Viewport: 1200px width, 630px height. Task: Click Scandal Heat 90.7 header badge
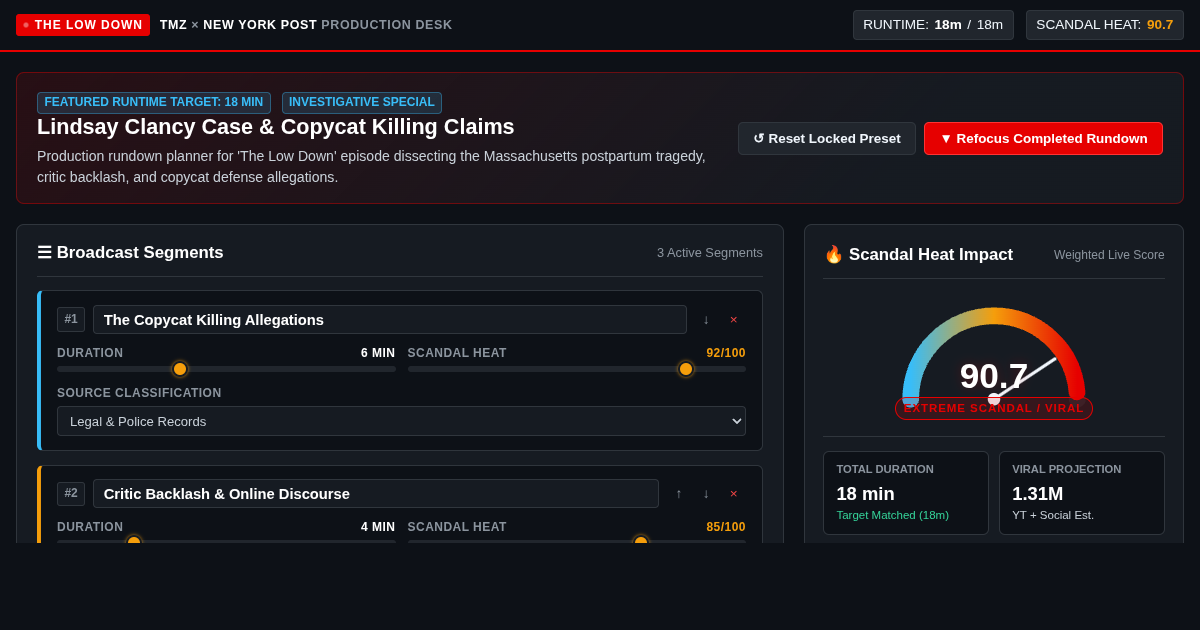(1105, 25)
